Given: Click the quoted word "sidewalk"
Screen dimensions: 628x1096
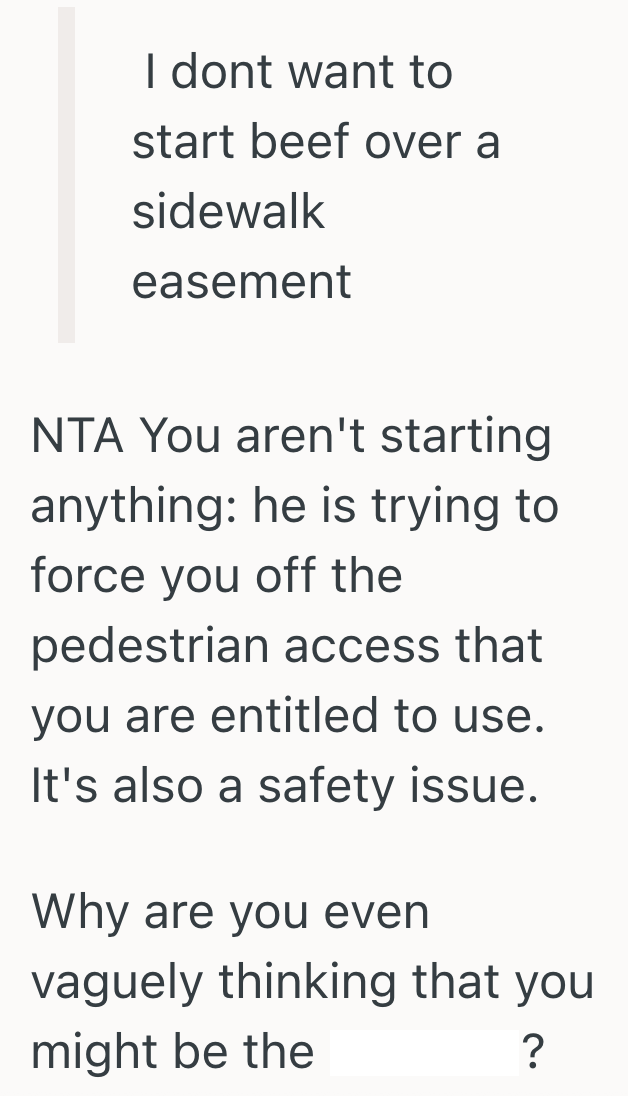Looking at the screenshot, I should click(228, 212).
